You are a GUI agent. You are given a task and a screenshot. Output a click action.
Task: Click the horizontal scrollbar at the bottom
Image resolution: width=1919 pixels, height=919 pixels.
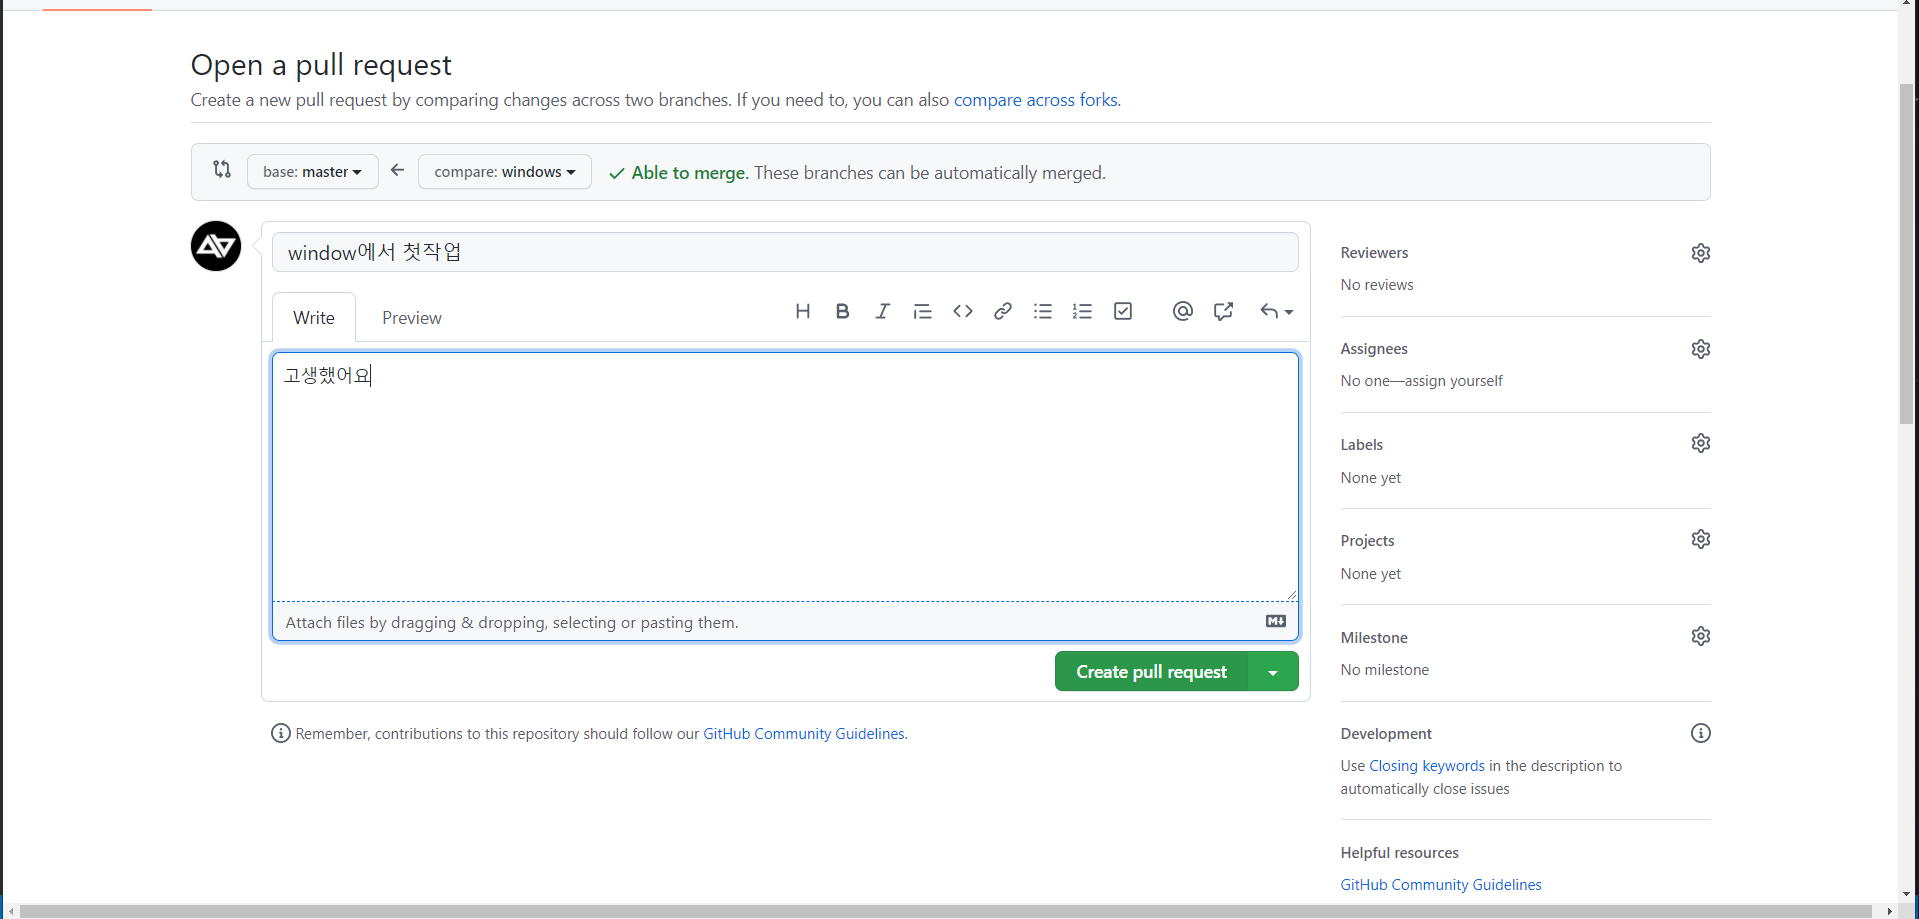point(945,911)
